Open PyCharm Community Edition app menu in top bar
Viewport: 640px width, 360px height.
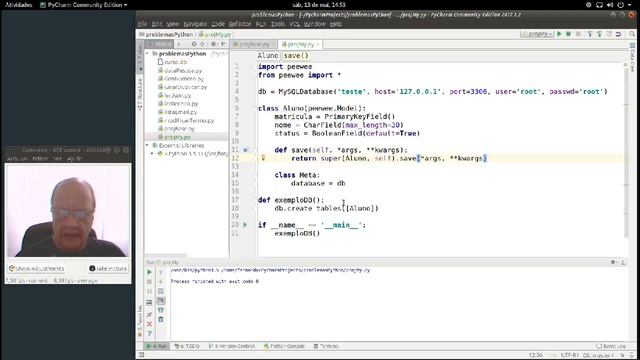(x=84, y=5)
